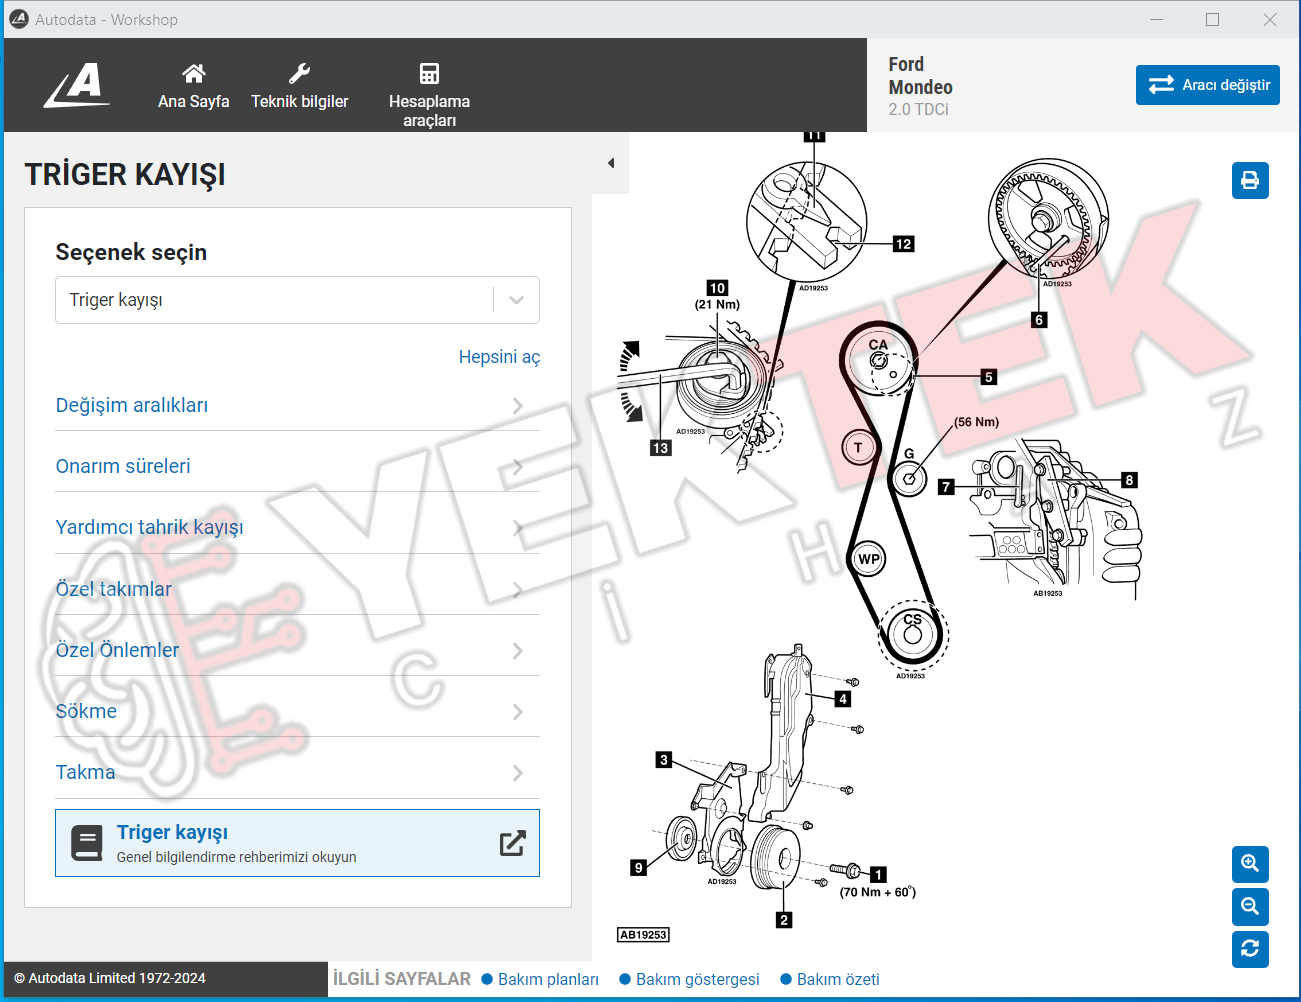The height and width of the screenshot is (1002, 1301).
Task: Collapse the left panel arrow
Action: [611, 163]
